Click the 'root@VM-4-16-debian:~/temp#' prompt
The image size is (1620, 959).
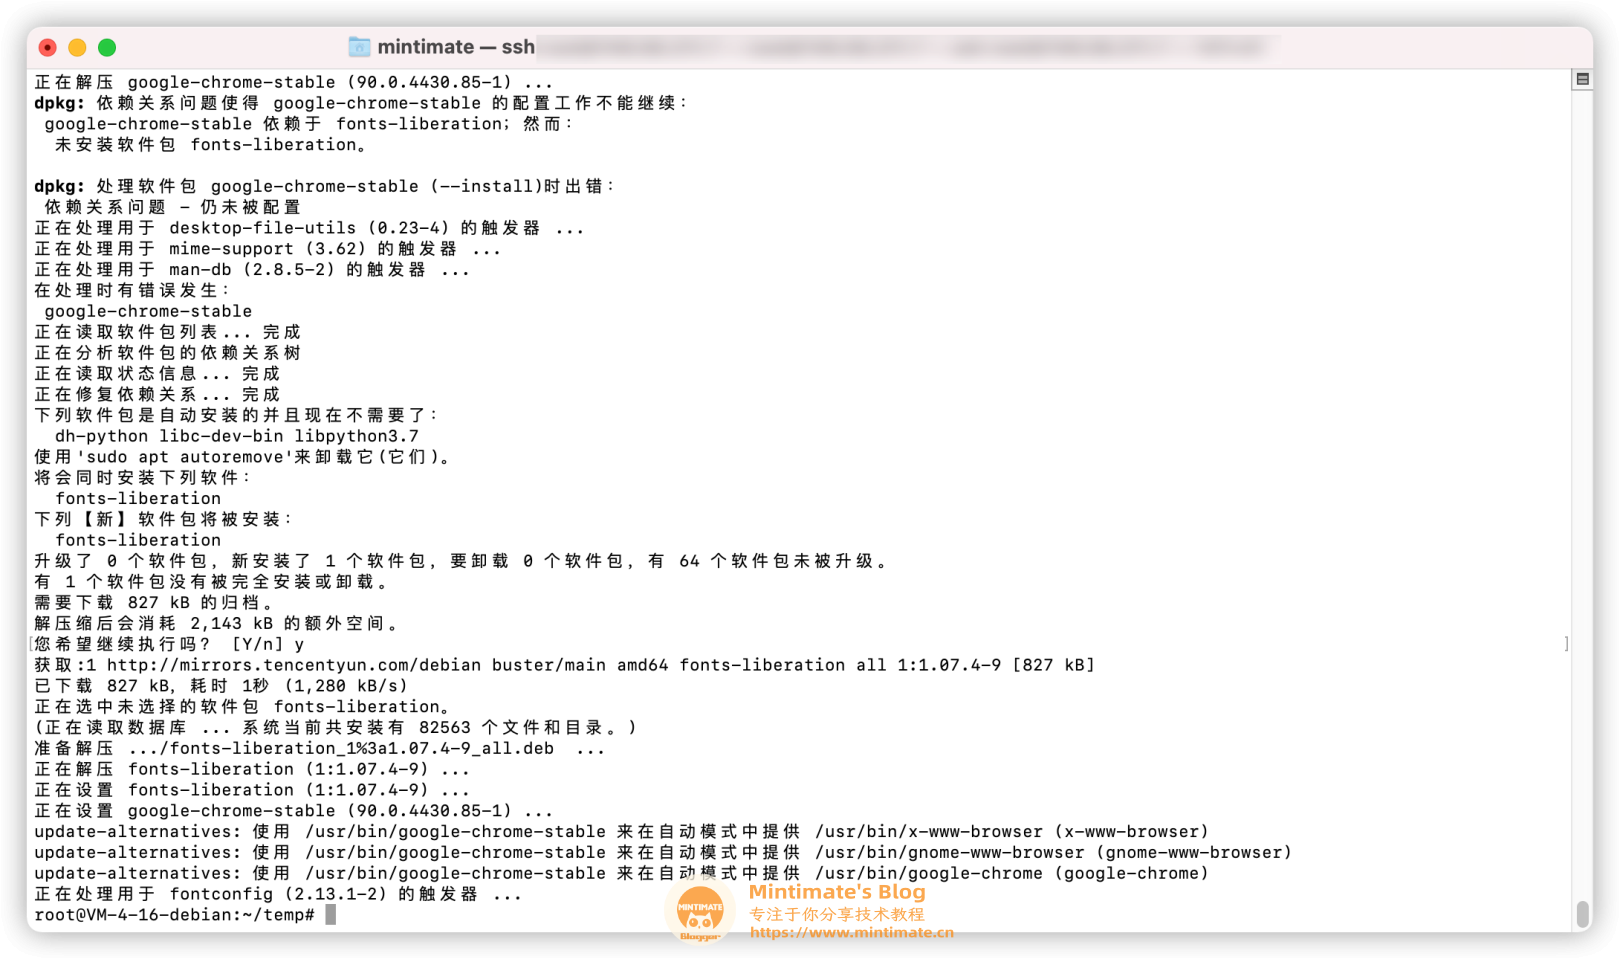pos(175,915)
